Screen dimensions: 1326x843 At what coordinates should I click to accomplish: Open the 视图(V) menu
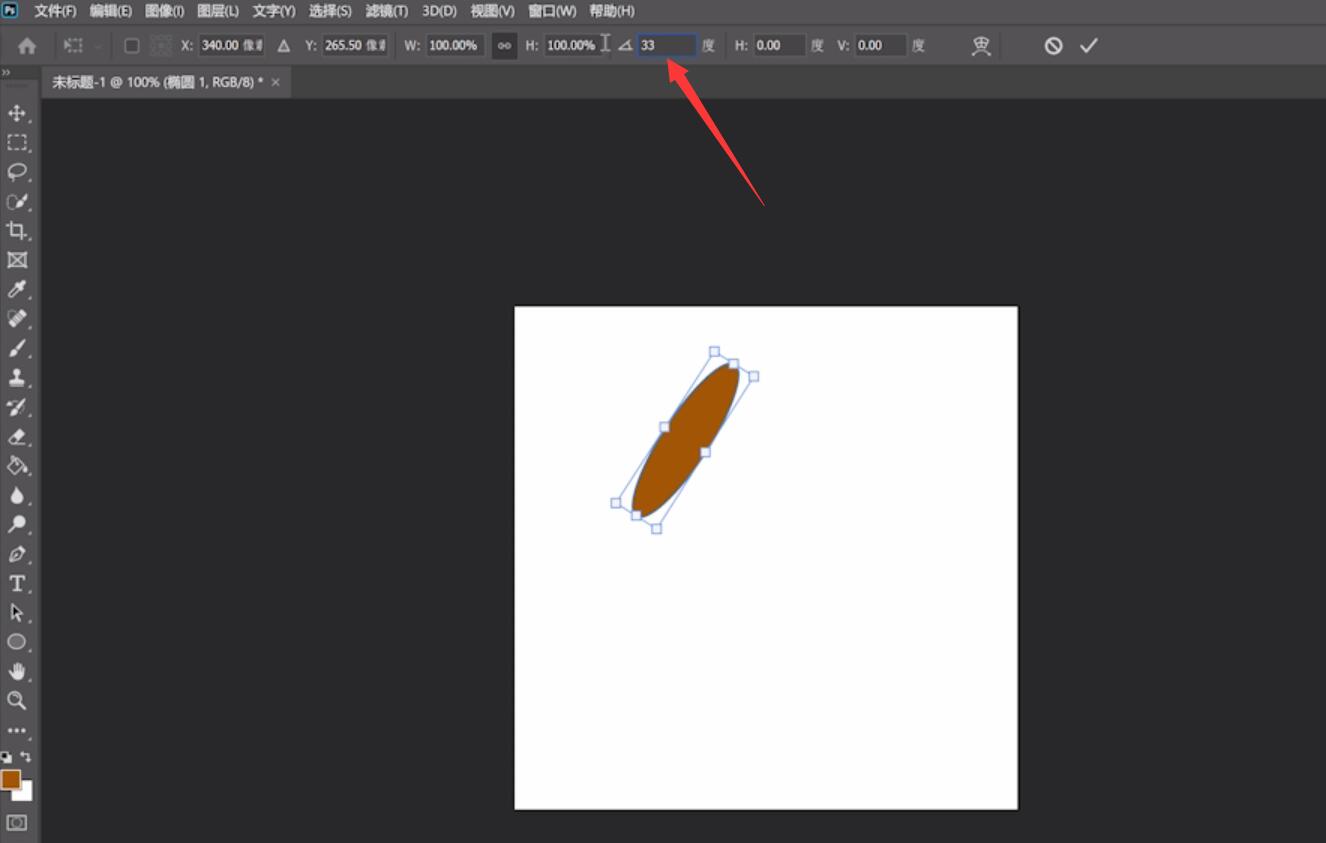pyautogui.click(x=492, y=11)
